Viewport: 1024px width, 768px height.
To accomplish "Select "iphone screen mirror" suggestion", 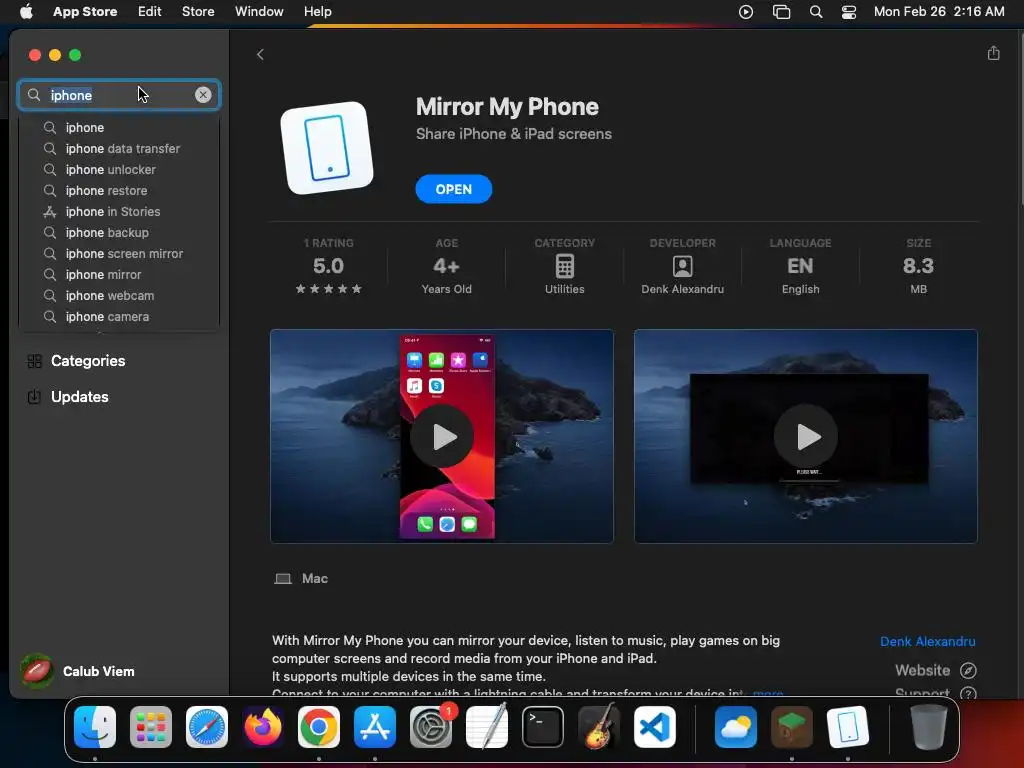I will click(x=119, y=253).
